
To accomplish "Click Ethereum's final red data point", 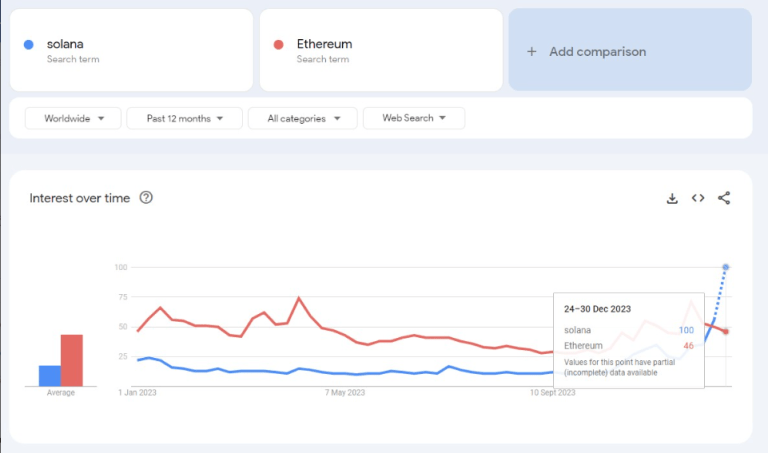I will coord(725,332).
